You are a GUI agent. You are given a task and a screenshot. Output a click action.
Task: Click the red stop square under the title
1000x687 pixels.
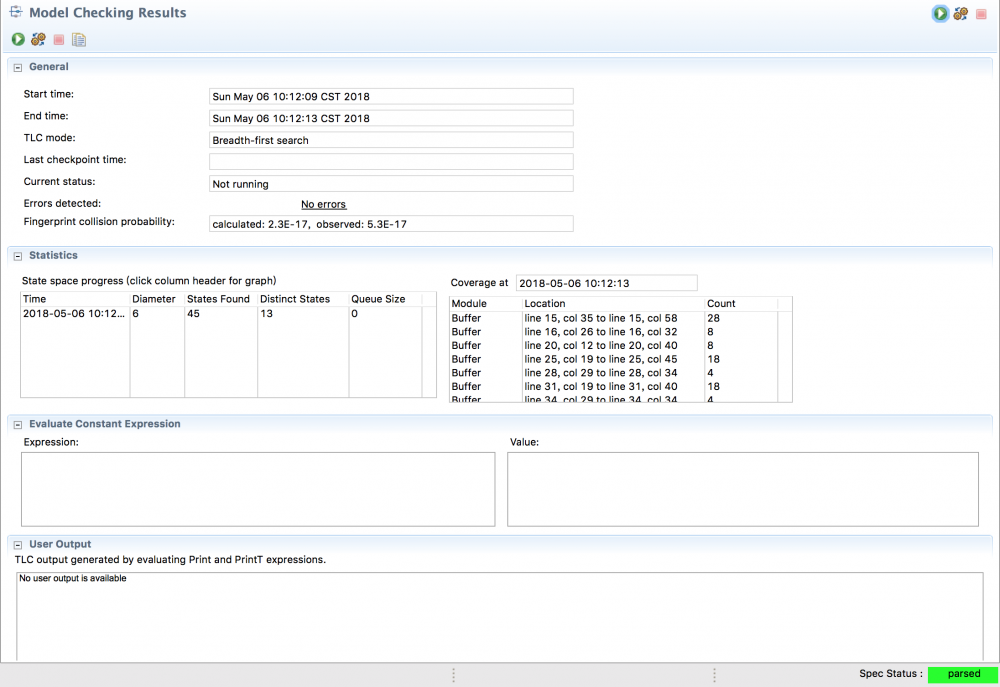pos(59,40)
